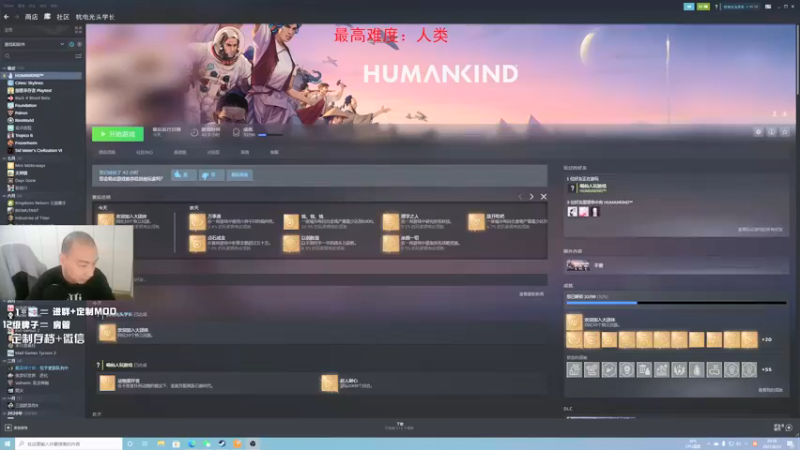Open Steam from the Windows taskbar

click(222, 444)
